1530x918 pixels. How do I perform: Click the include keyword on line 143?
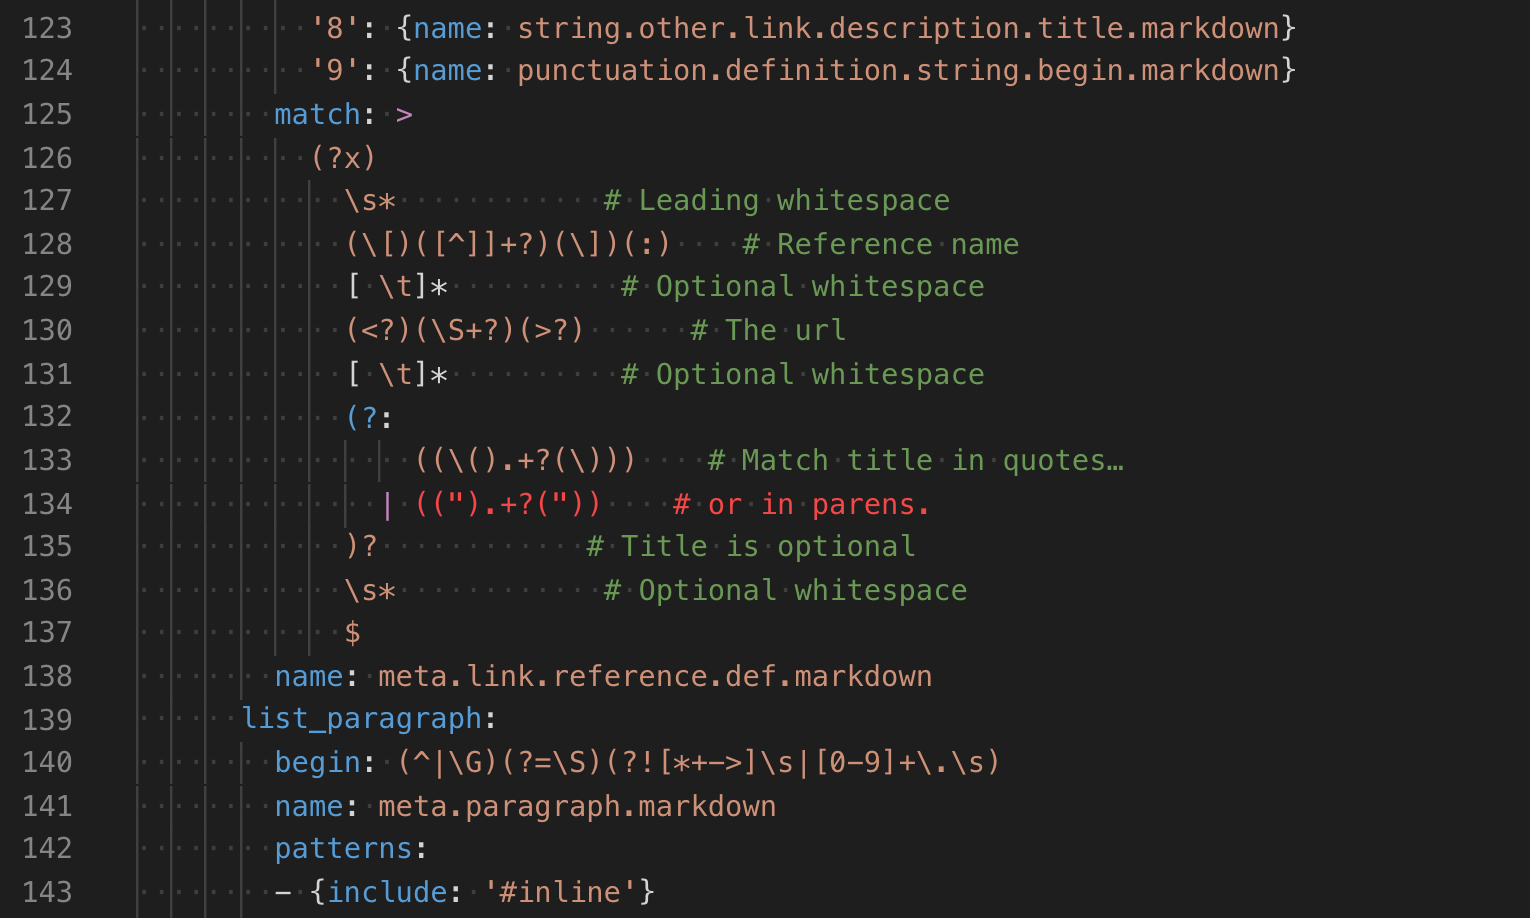pos(386,890)
